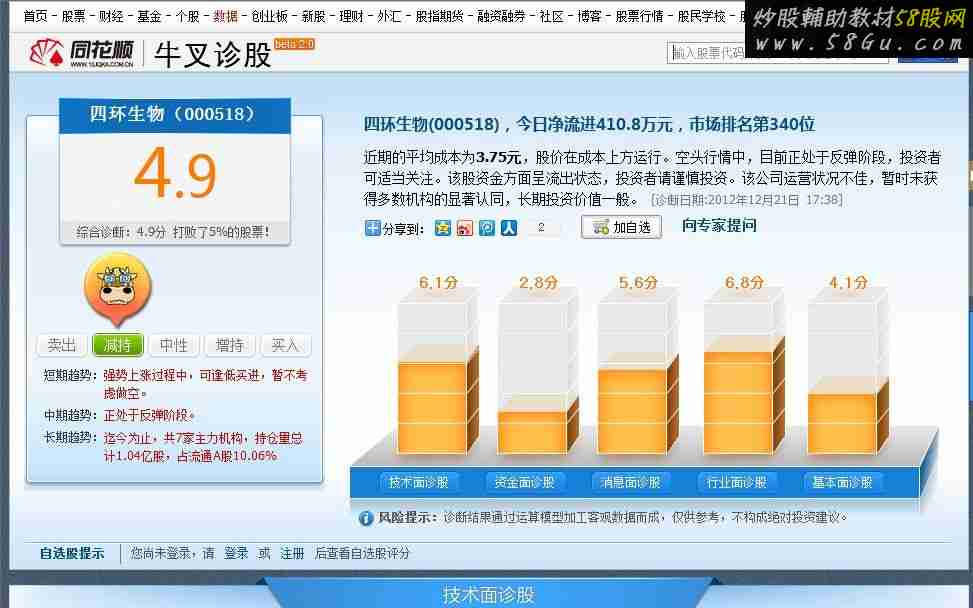Open 理财 in top navigation
The width and height of the screenshot is (973, 608).
(x=351, y=17)
